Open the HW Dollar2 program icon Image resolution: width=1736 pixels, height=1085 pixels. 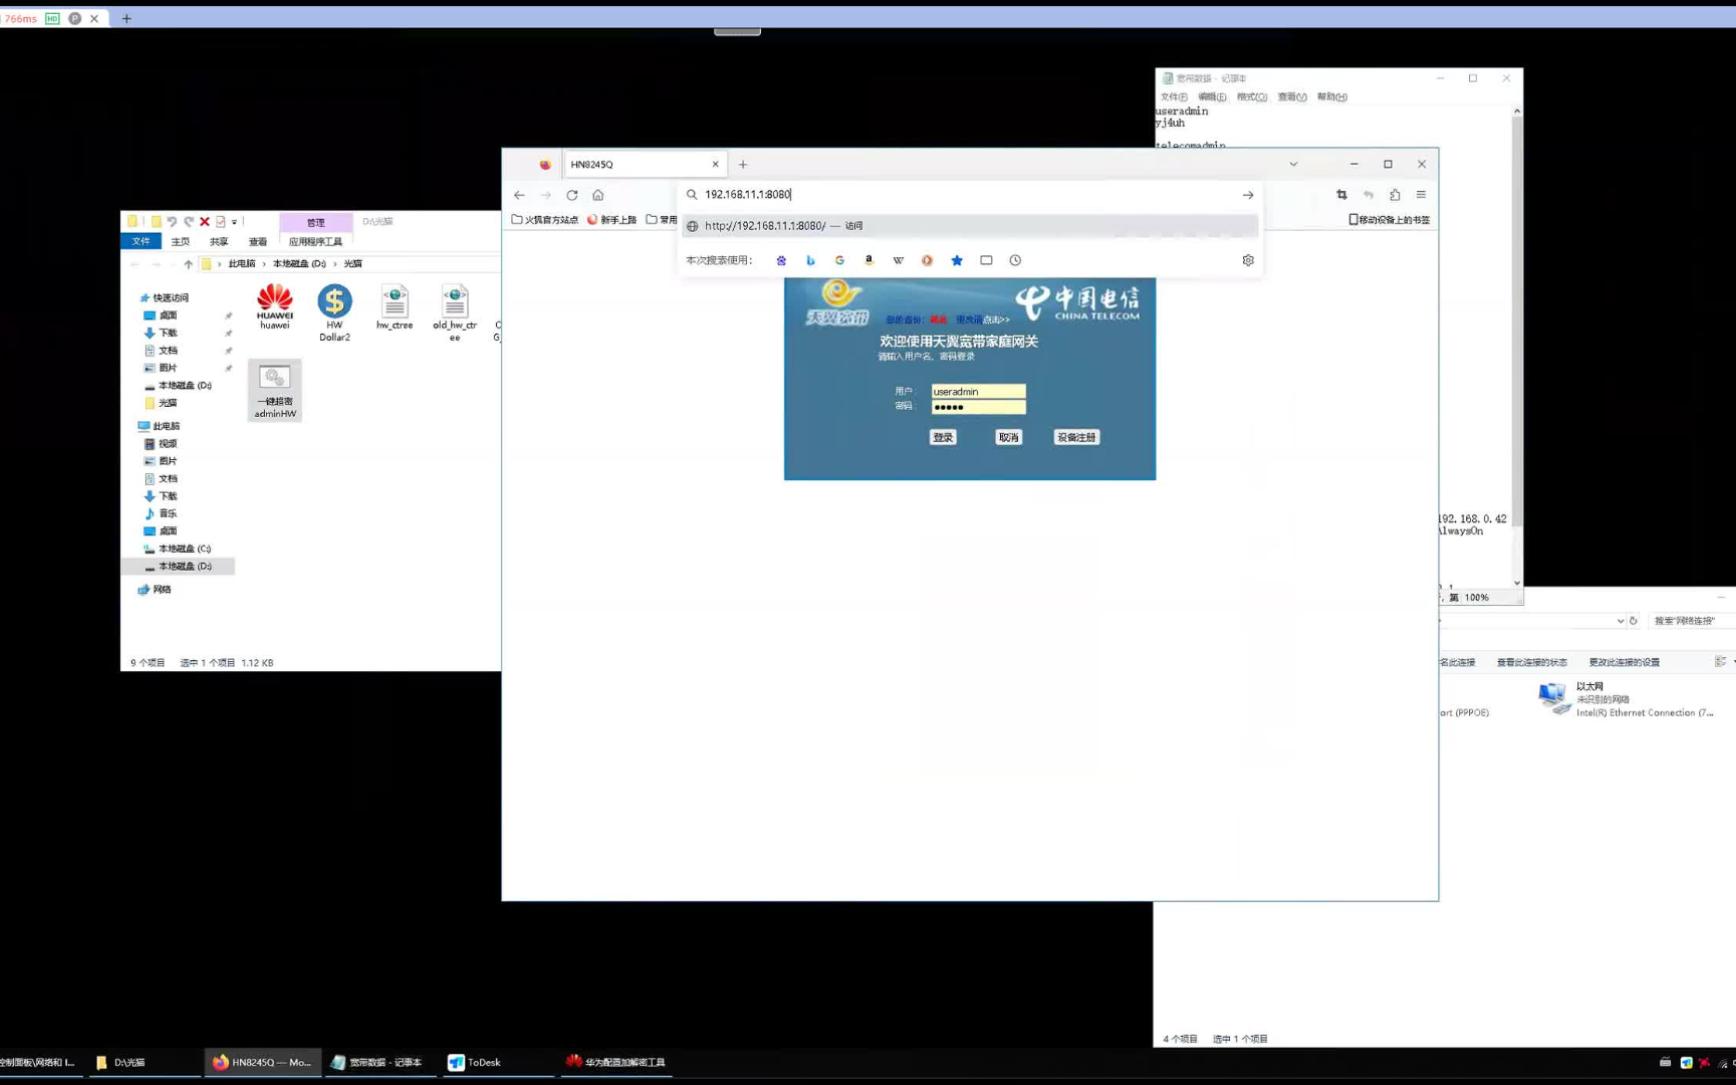pos(334,312)
